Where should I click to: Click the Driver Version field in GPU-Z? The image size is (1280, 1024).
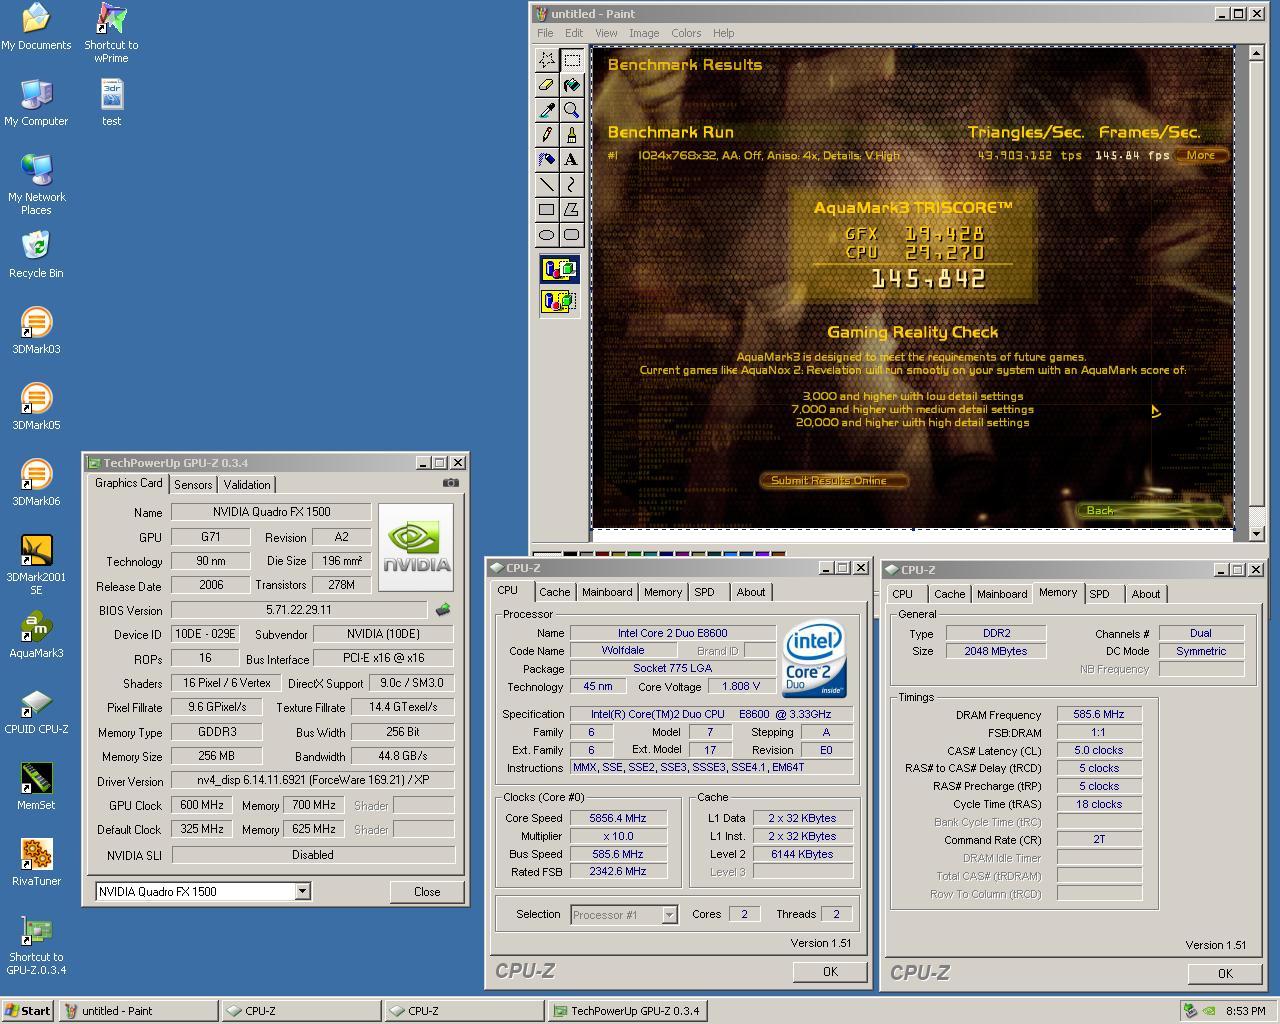(x=313, y=780)
